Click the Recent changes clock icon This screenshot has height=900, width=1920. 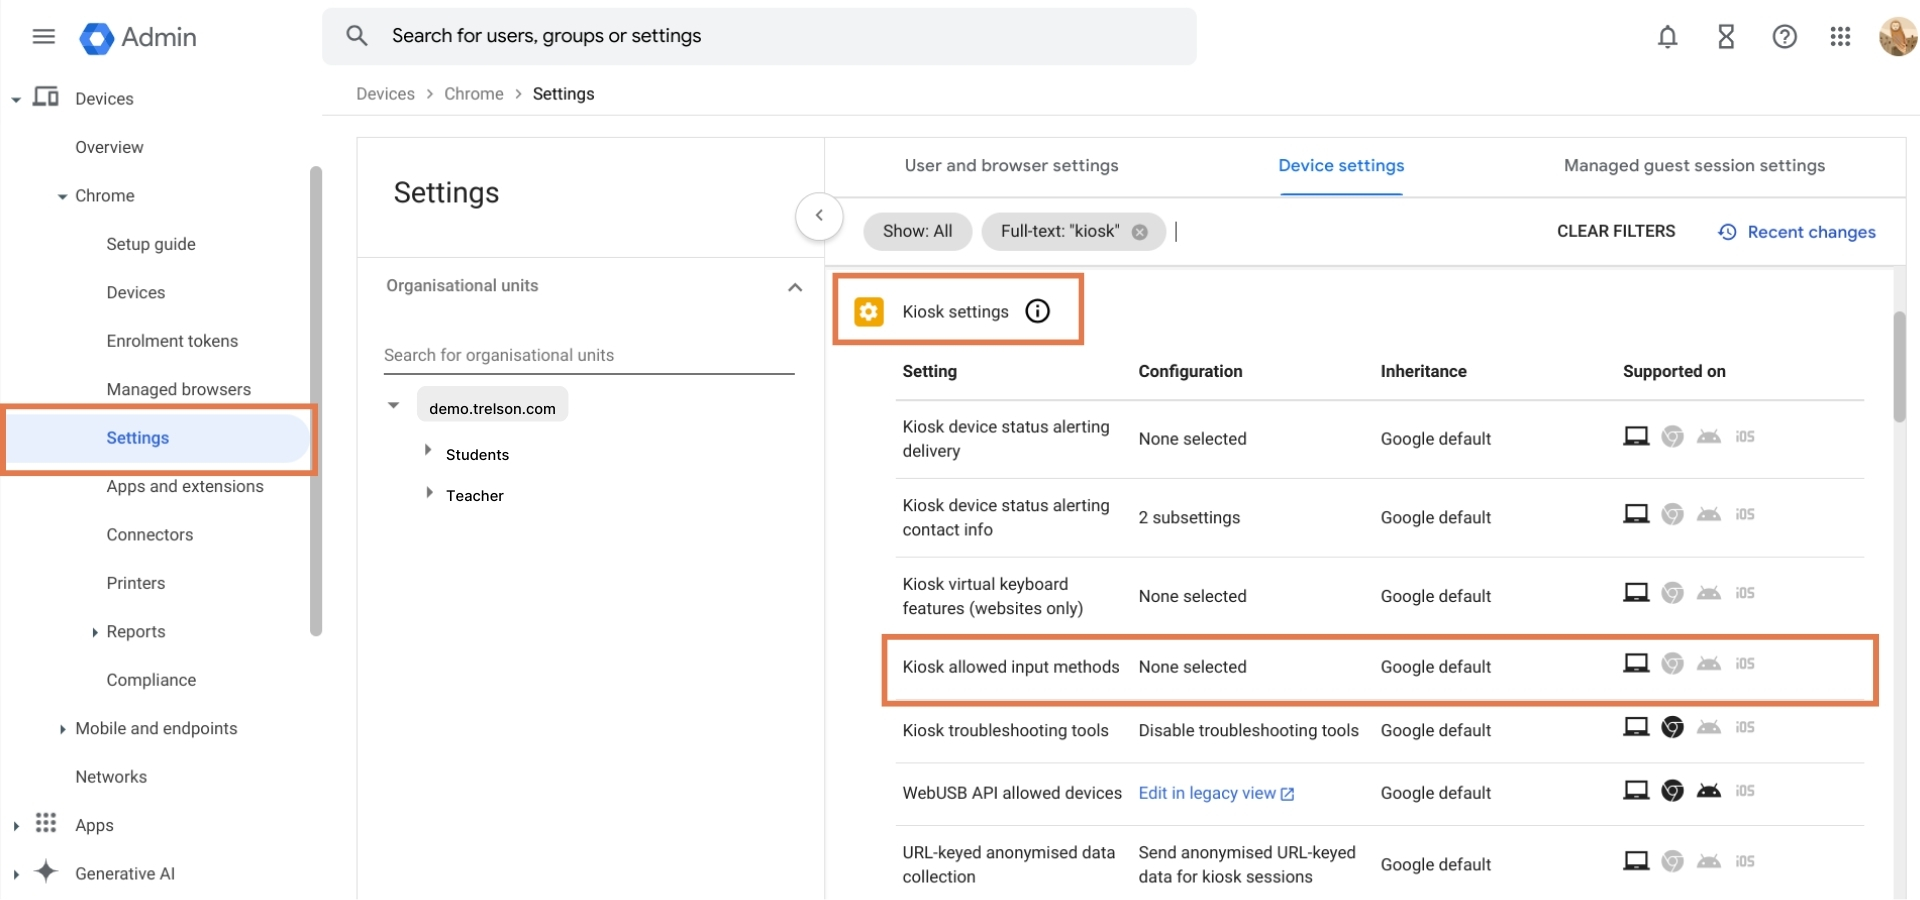1727,232
